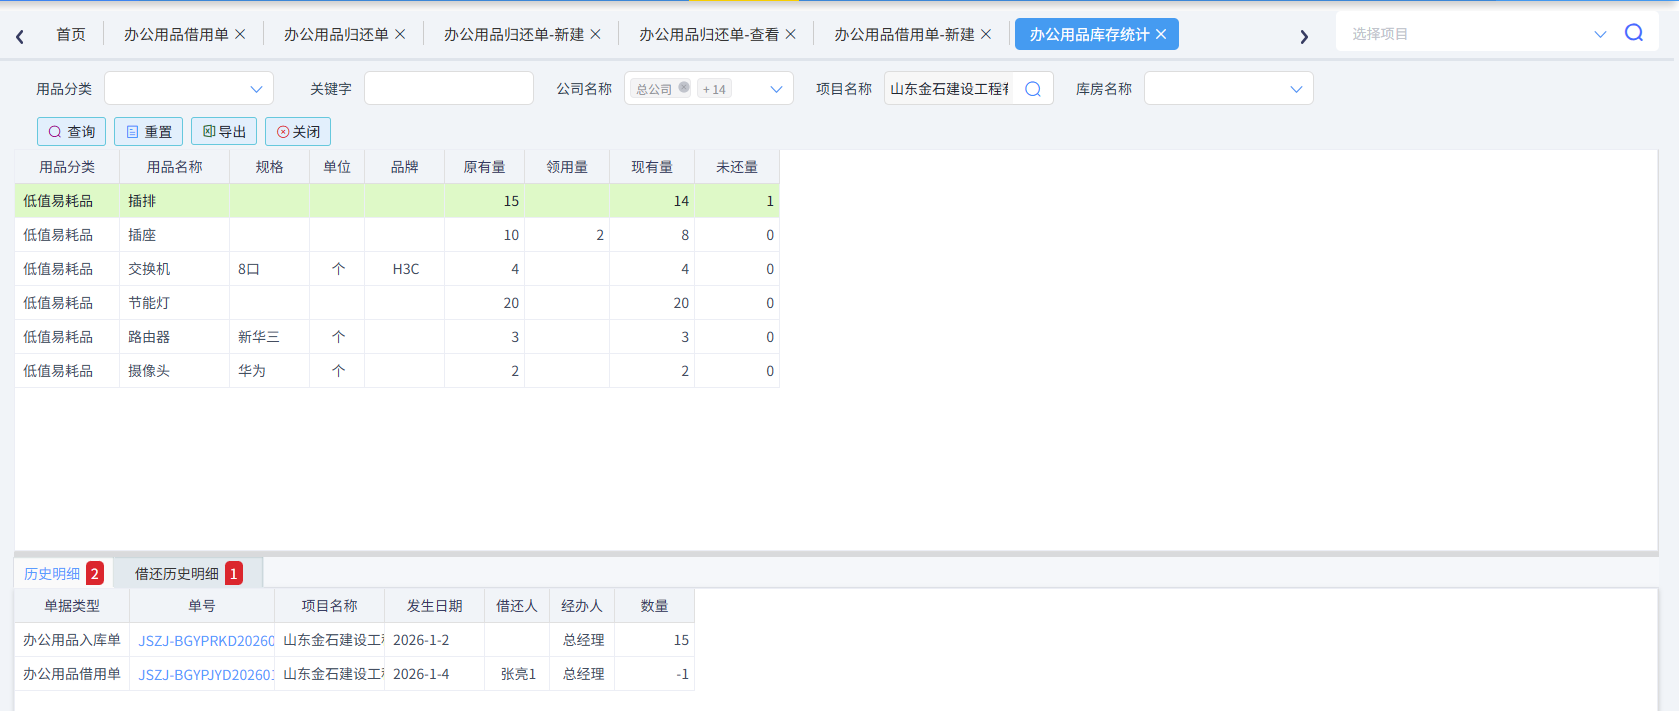This screenshot has width=1679, height=711.
Task: Click the 重置 reset button
Action: tap(148, 132)
